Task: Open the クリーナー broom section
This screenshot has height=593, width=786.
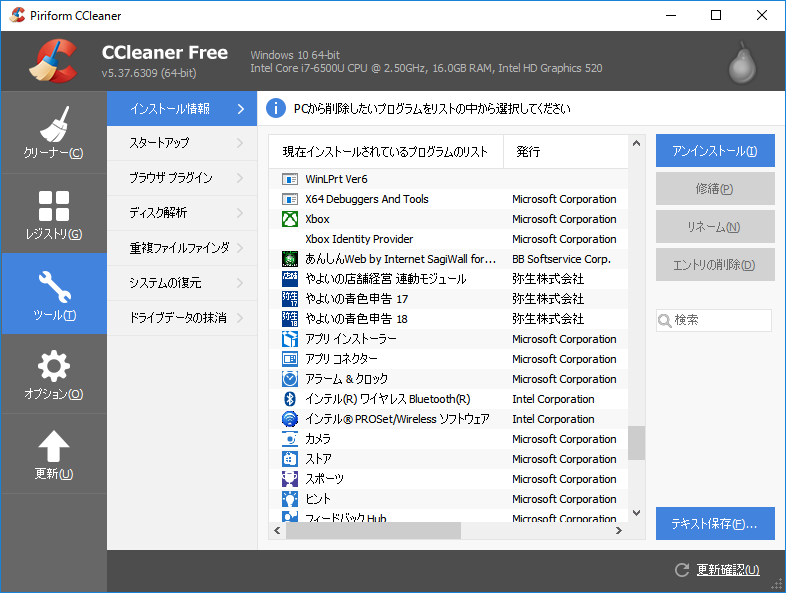Action: 54,133
